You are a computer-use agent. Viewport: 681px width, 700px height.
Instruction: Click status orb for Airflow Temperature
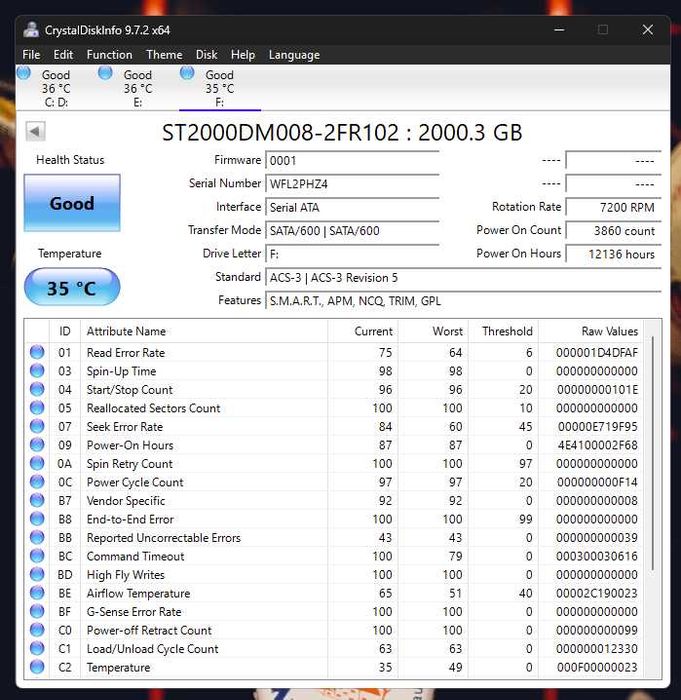(x=37, y=593)
